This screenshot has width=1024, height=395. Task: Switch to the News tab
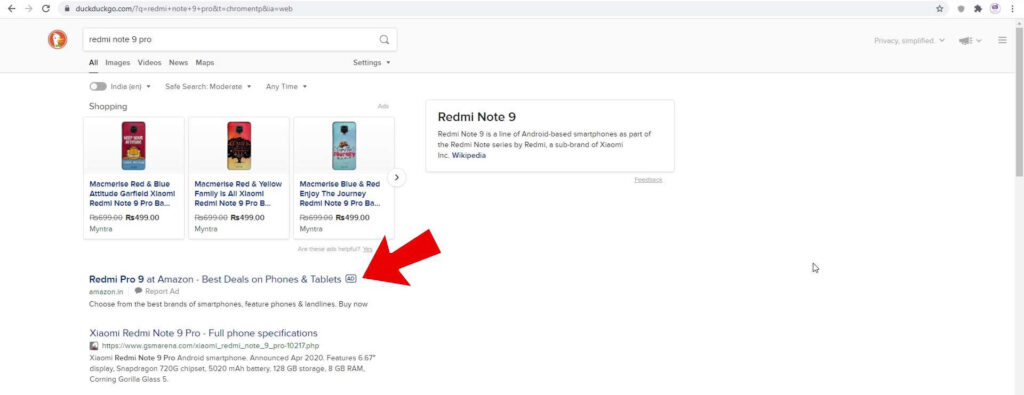point(178,63)
